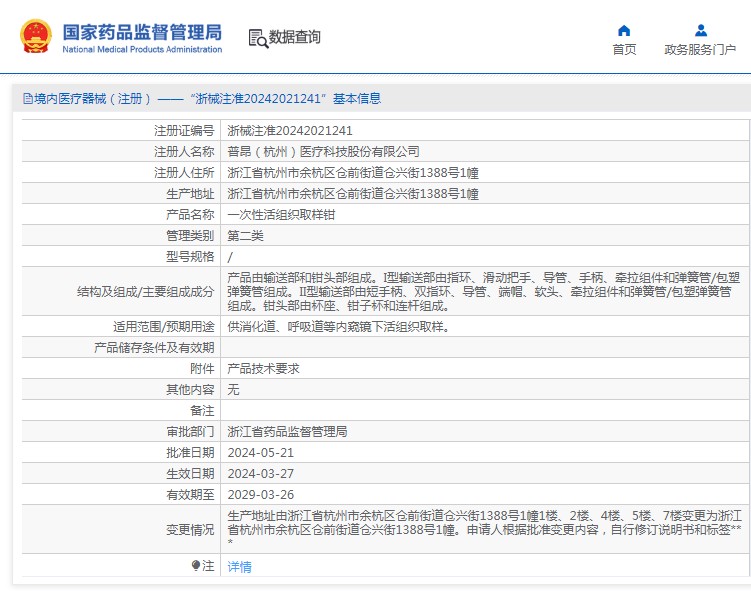This screenshot has width=751, height=591.
Task: Go to 首页 text label
Action: click(624, 50)
